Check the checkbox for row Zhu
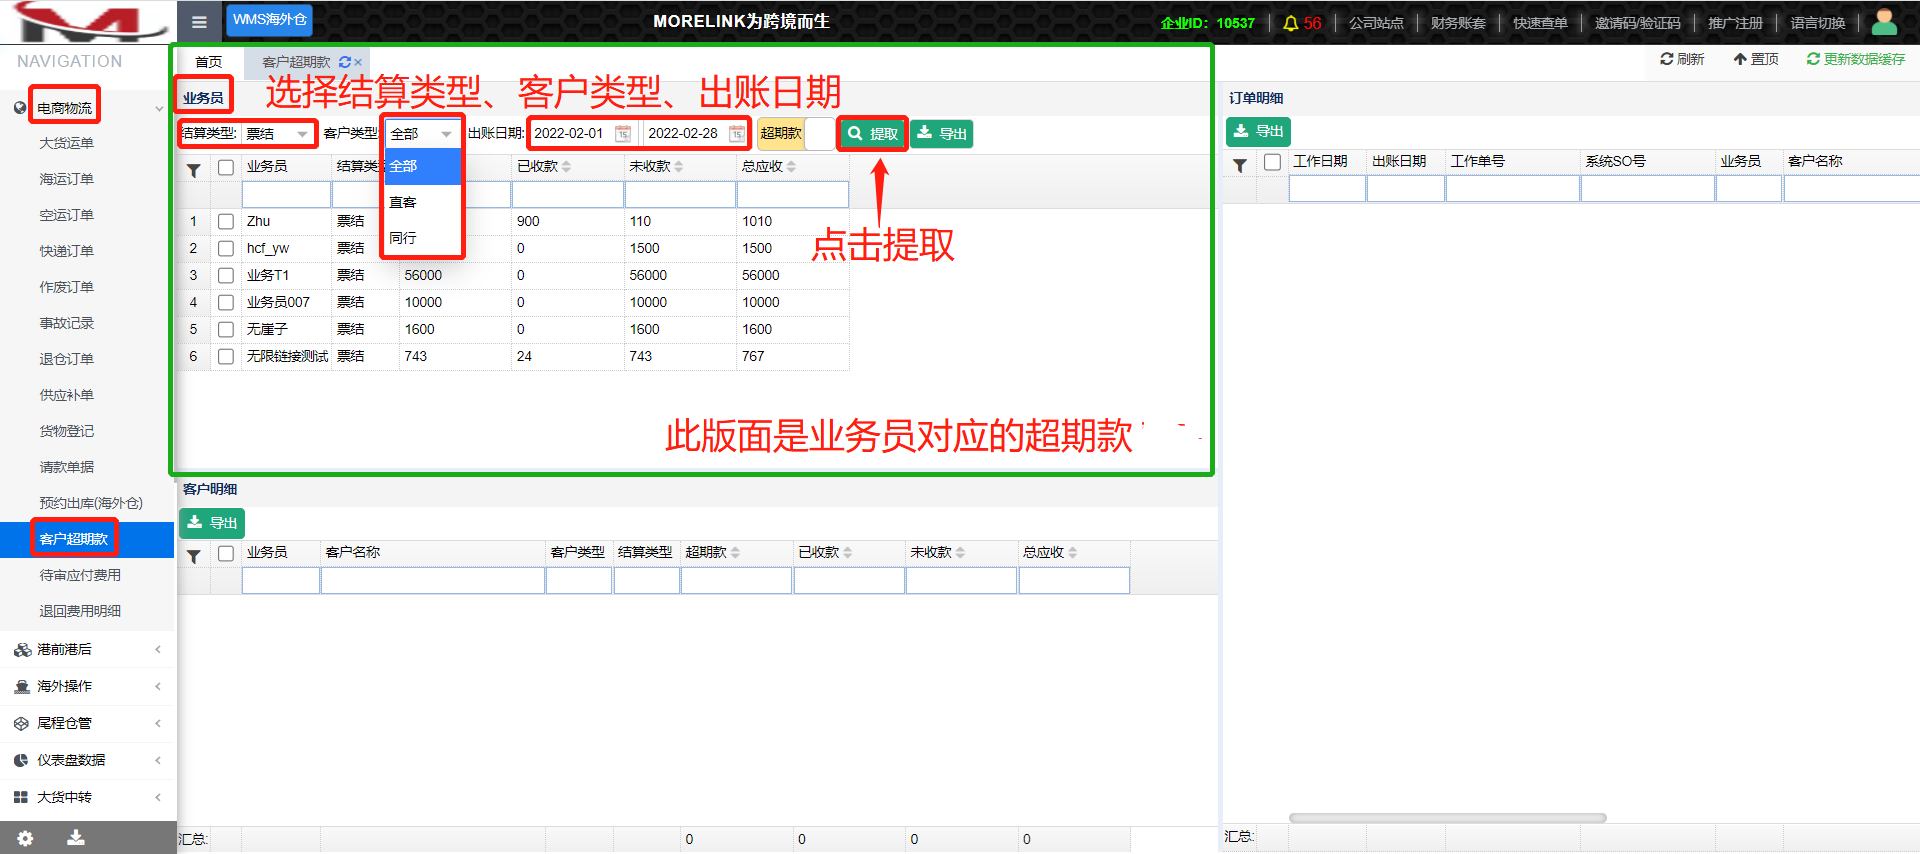Viewport: 1920px width, 854px height. pyautogui.click(x=226, y=222)
